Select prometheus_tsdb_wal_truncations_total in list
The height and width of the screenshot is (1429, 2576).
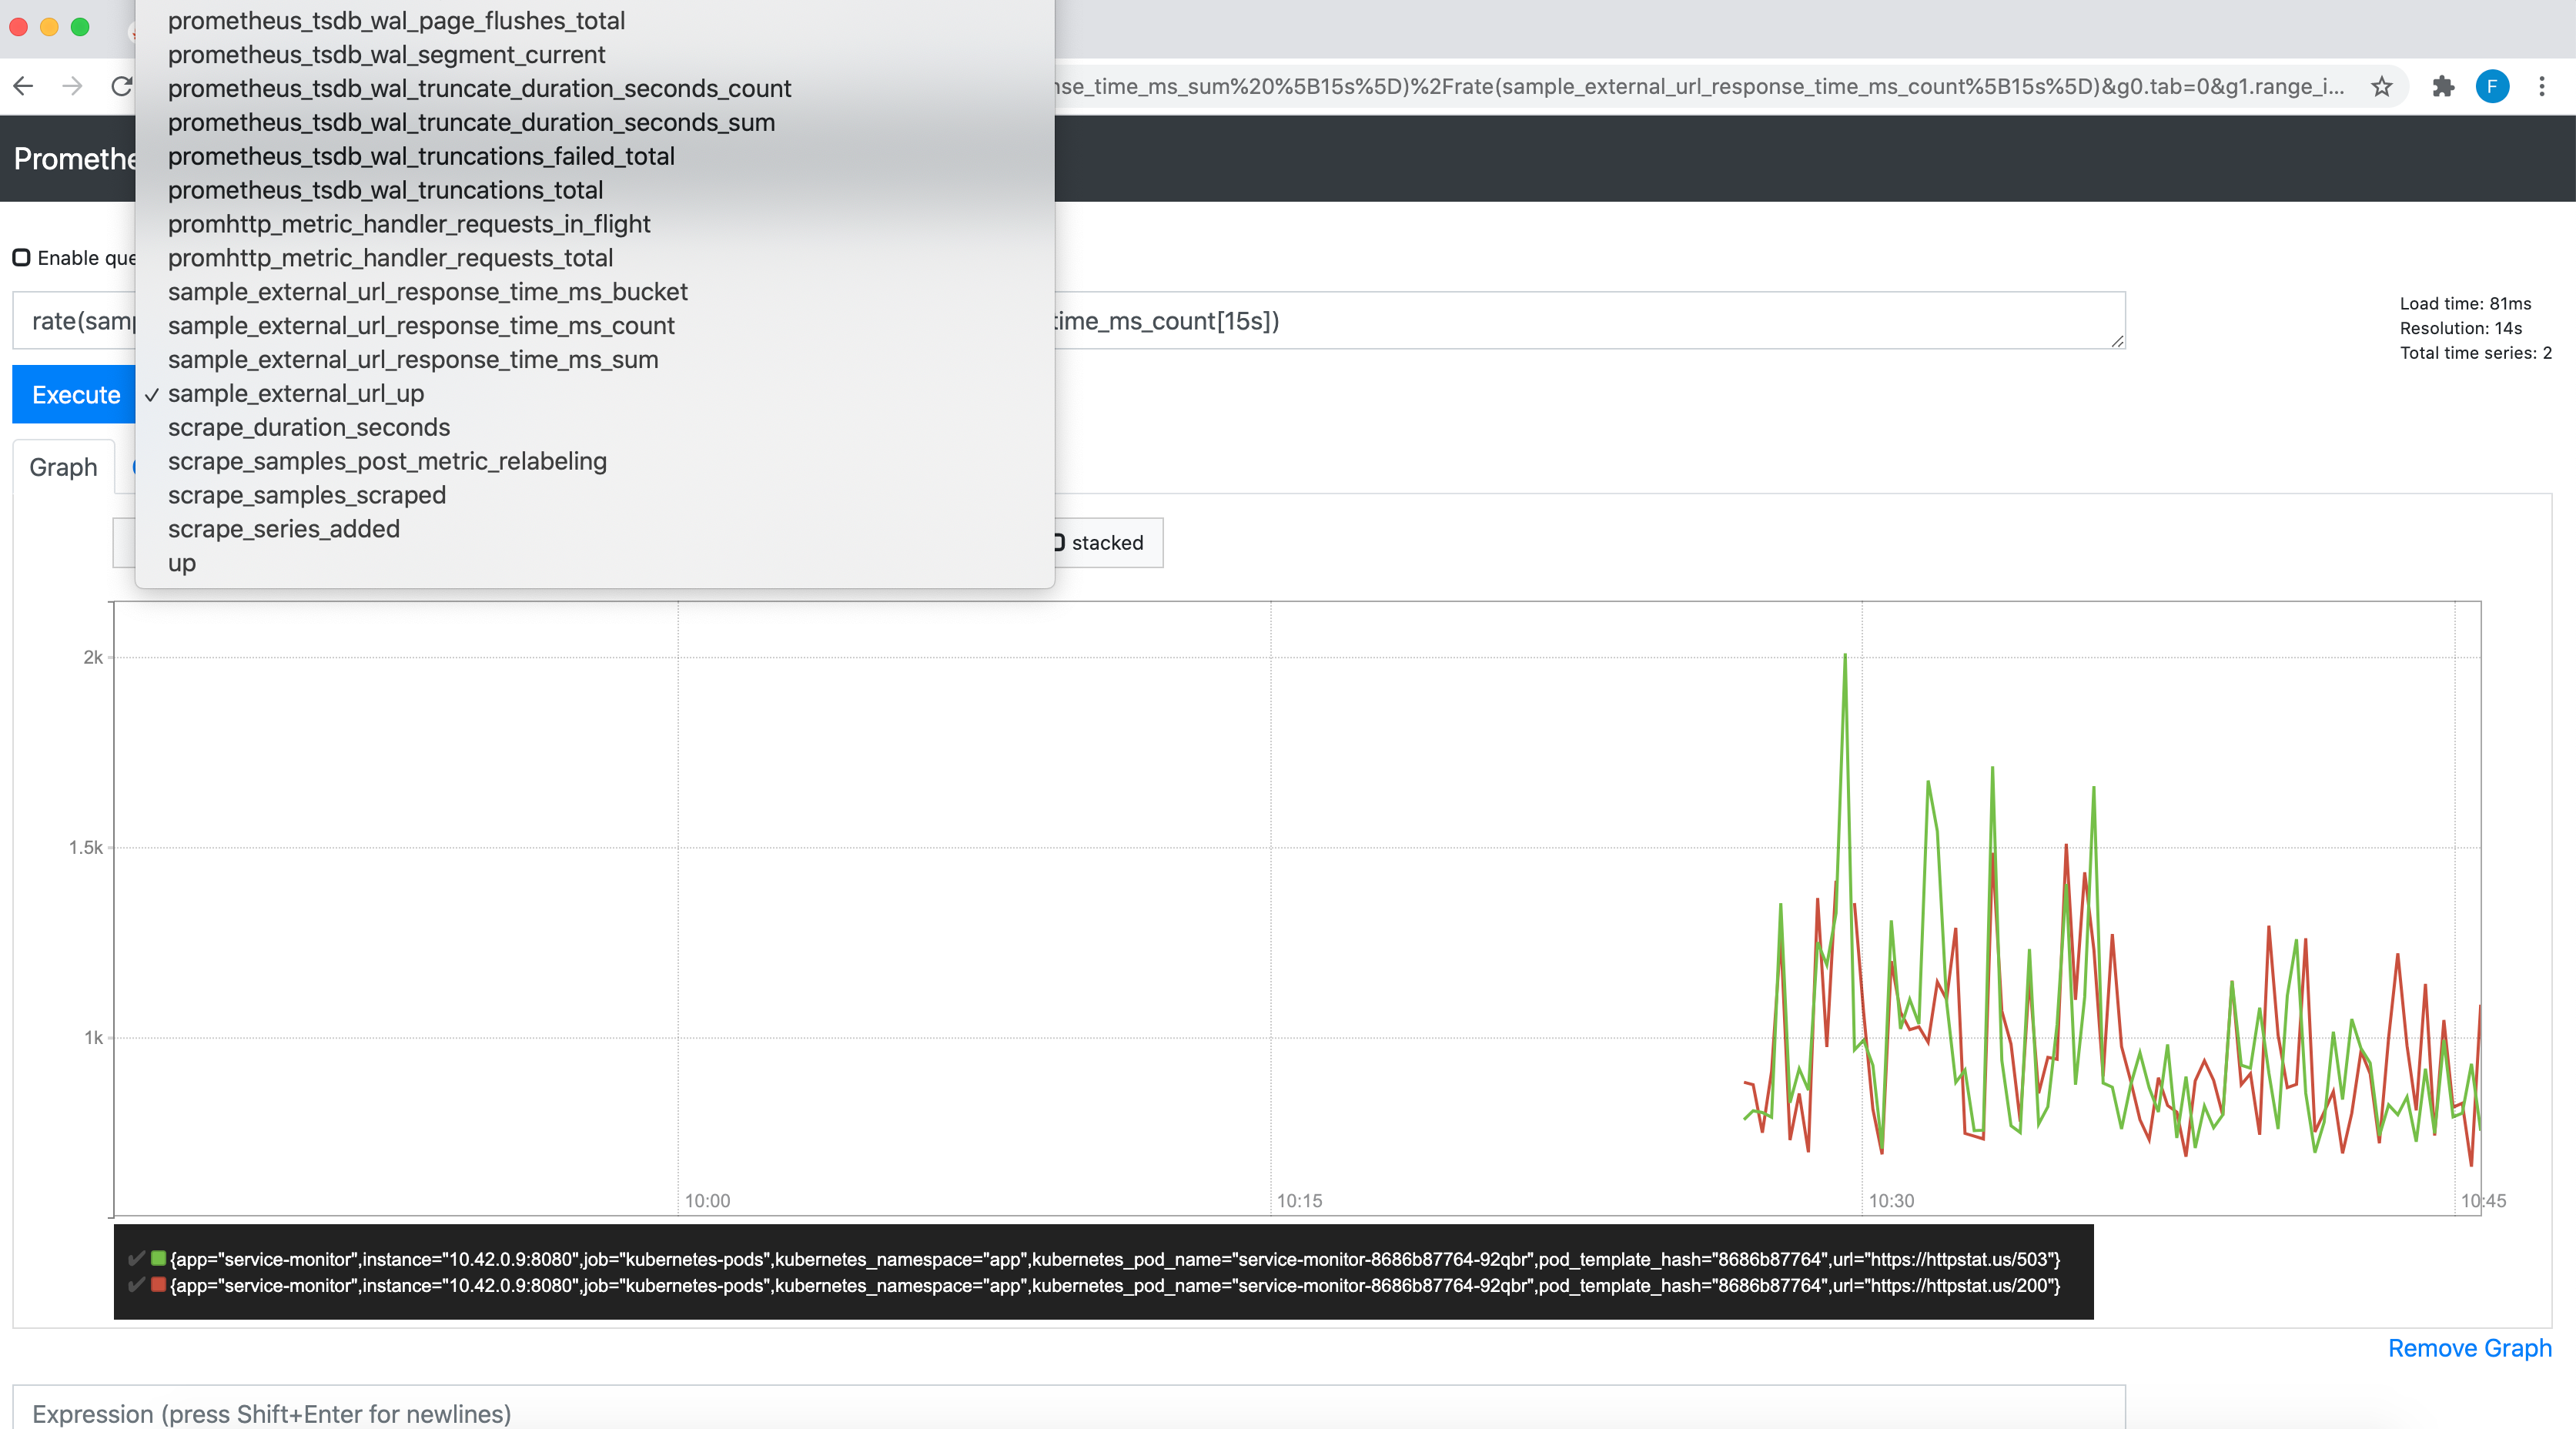click(385, 190)
